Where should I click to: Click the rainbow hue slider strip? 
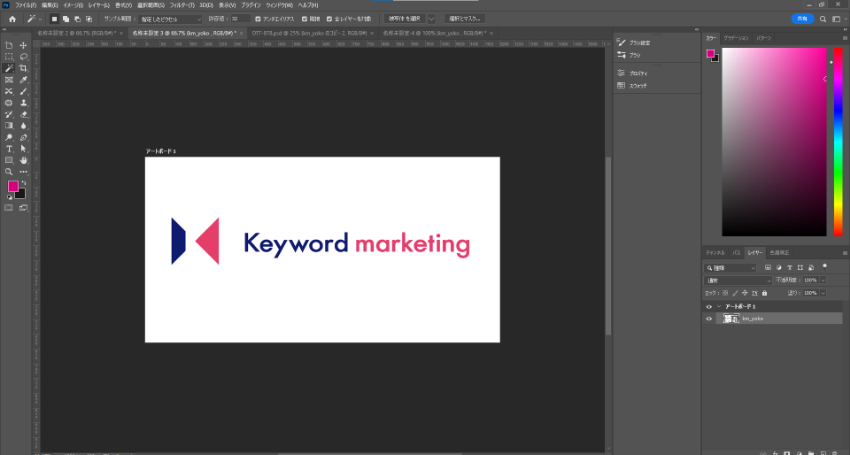point(838,142)
